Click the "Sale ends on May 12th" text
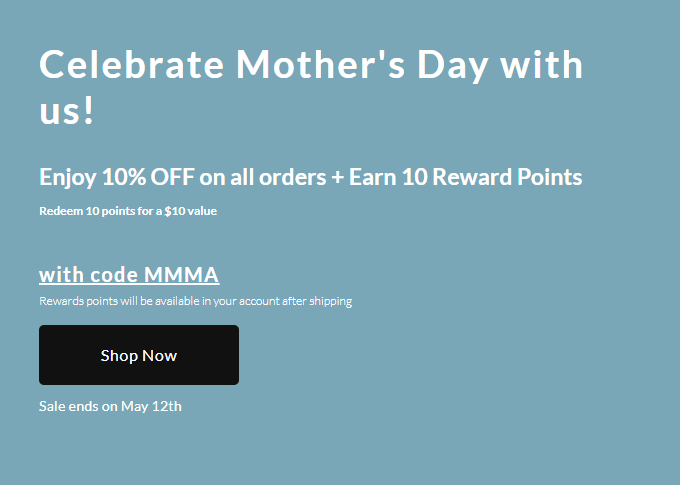This screenshot has width=680, height=485. [x=110, y=406]
